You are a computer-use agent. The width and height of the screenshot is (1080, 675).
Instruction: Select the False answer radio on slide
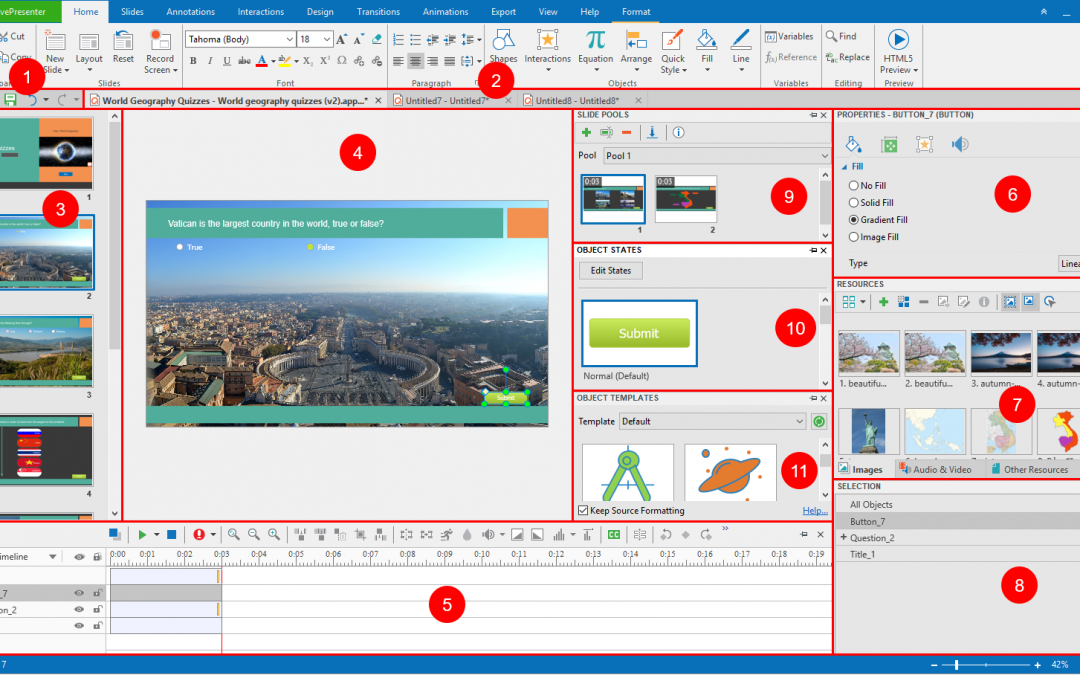pos(311,247)
